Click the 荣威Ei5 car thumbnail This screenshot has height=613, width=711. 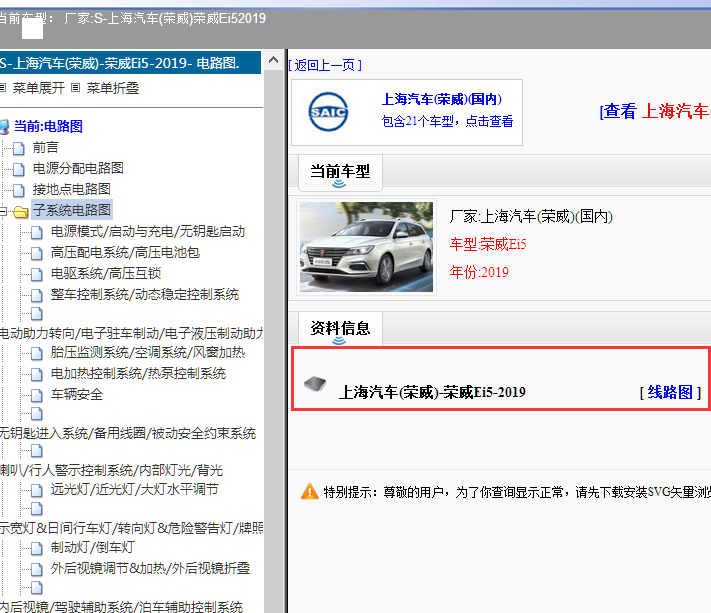tap(366, 247)
